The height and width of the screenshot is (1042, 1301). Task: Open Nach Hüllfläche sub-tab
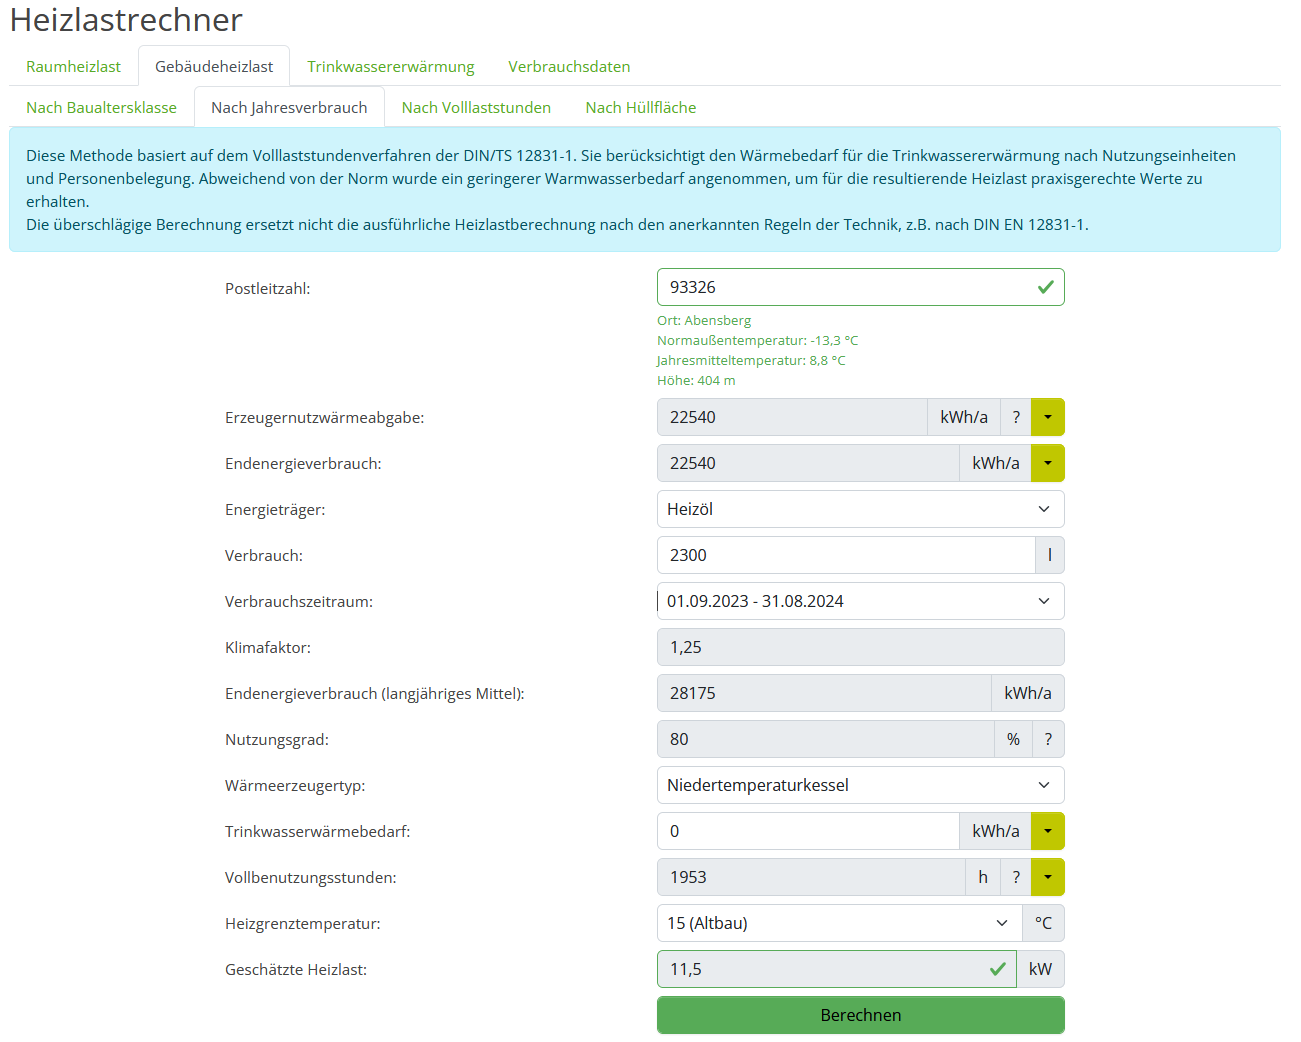click(641, 107)
